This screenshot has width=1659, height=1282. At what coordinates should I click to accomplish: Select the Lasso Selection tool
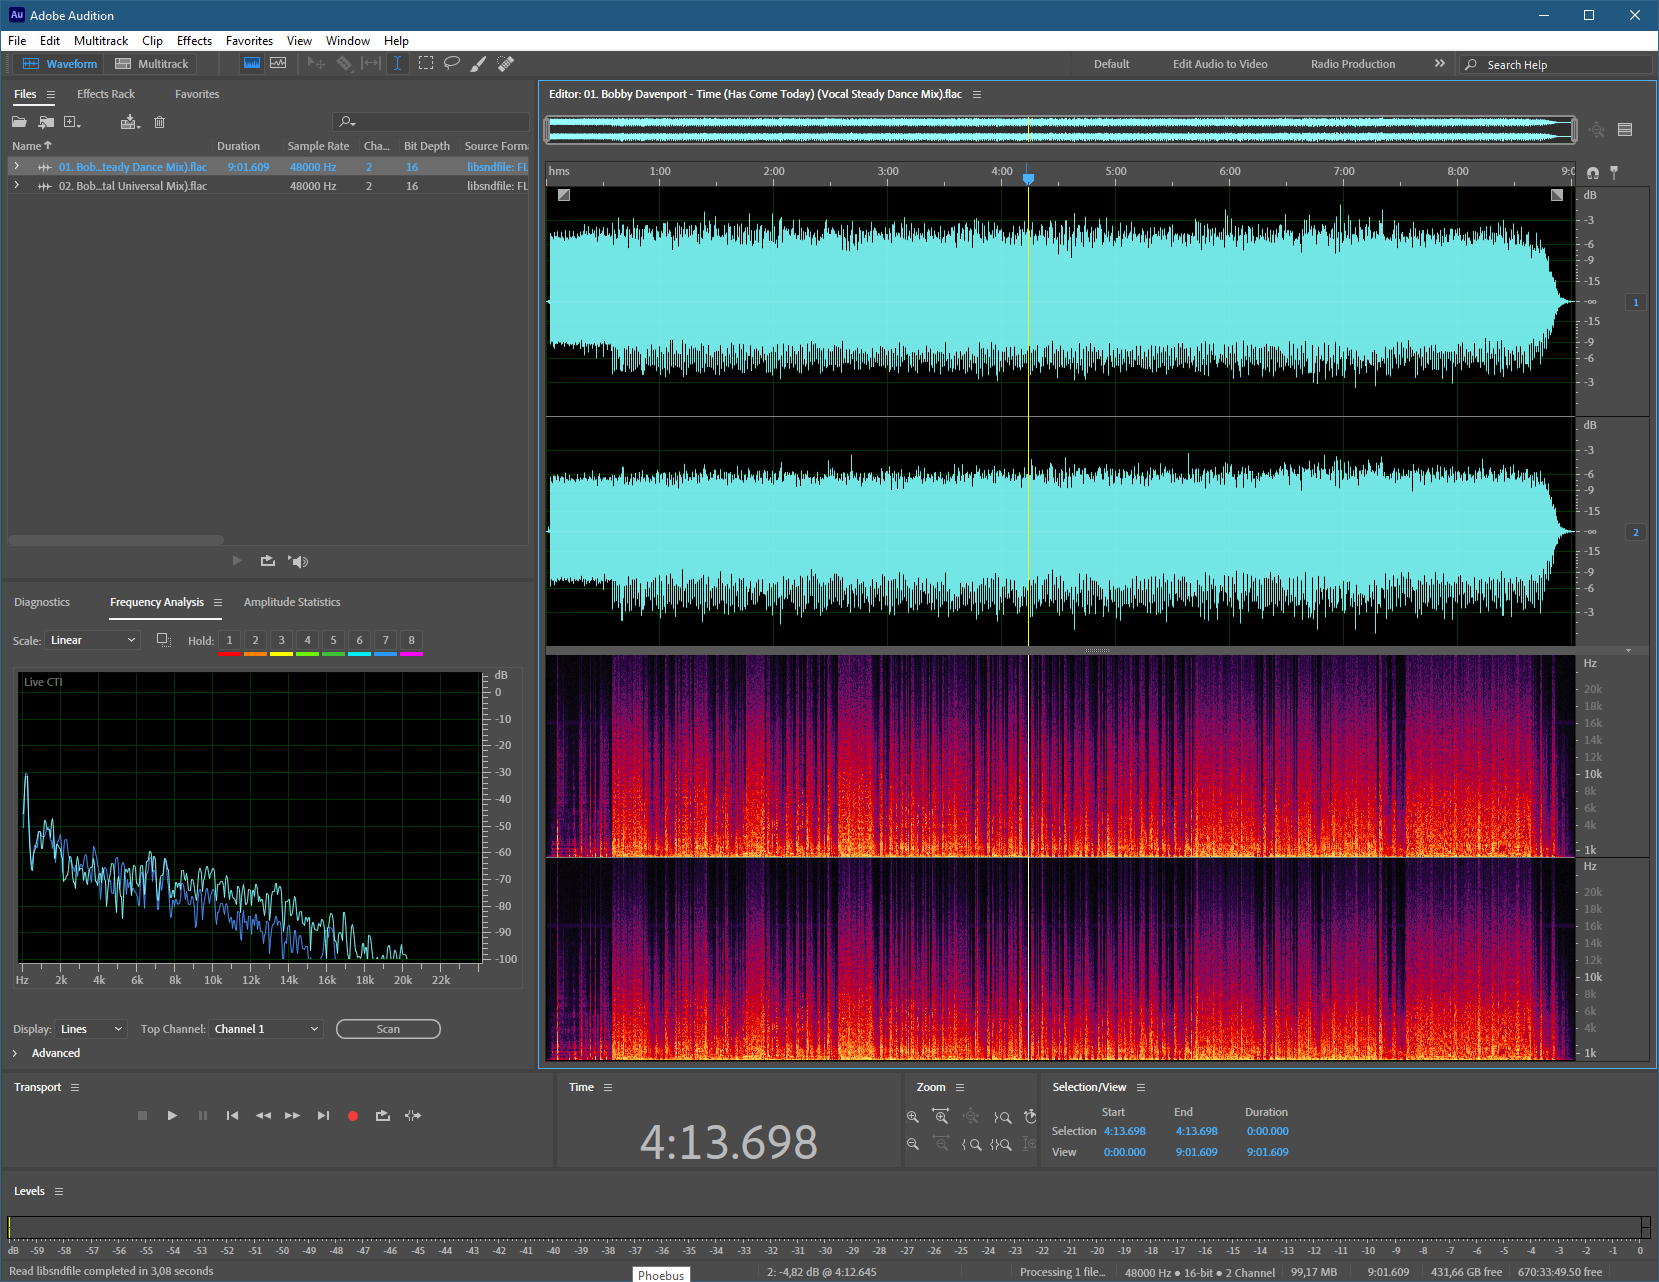coord(452,63)
